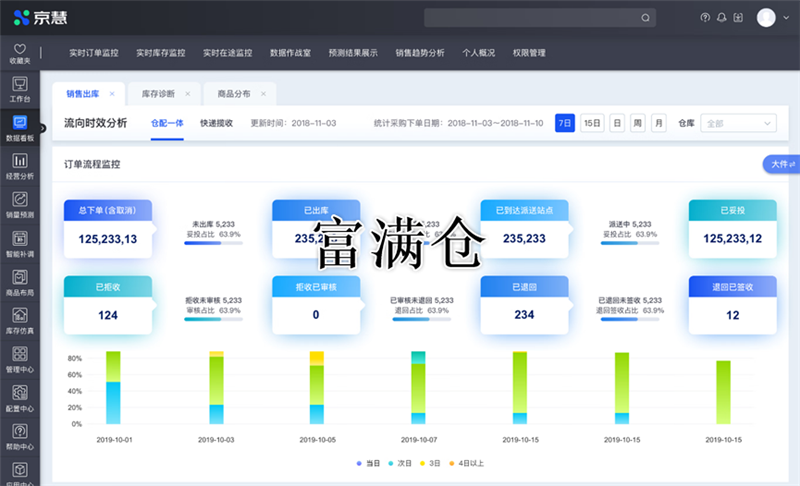Open 实时订单监控 menu item

coord(94,53)
